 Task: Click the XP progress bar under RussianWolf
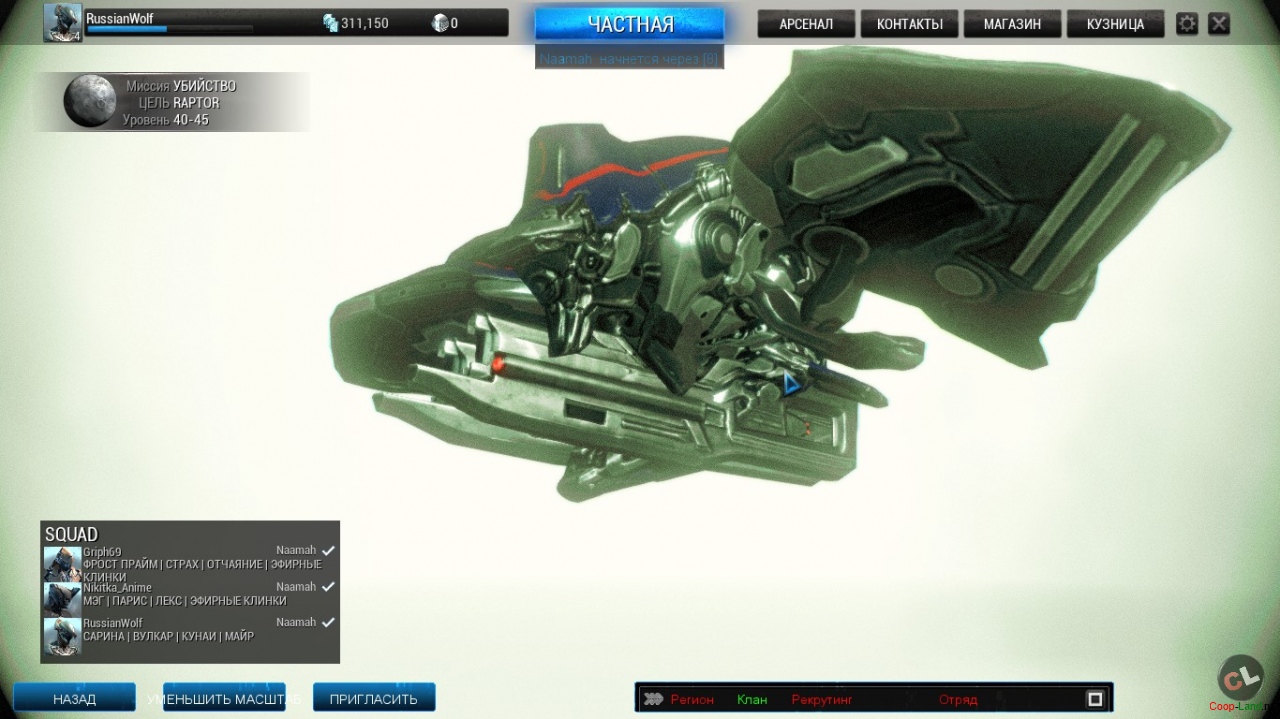point(169,29)
